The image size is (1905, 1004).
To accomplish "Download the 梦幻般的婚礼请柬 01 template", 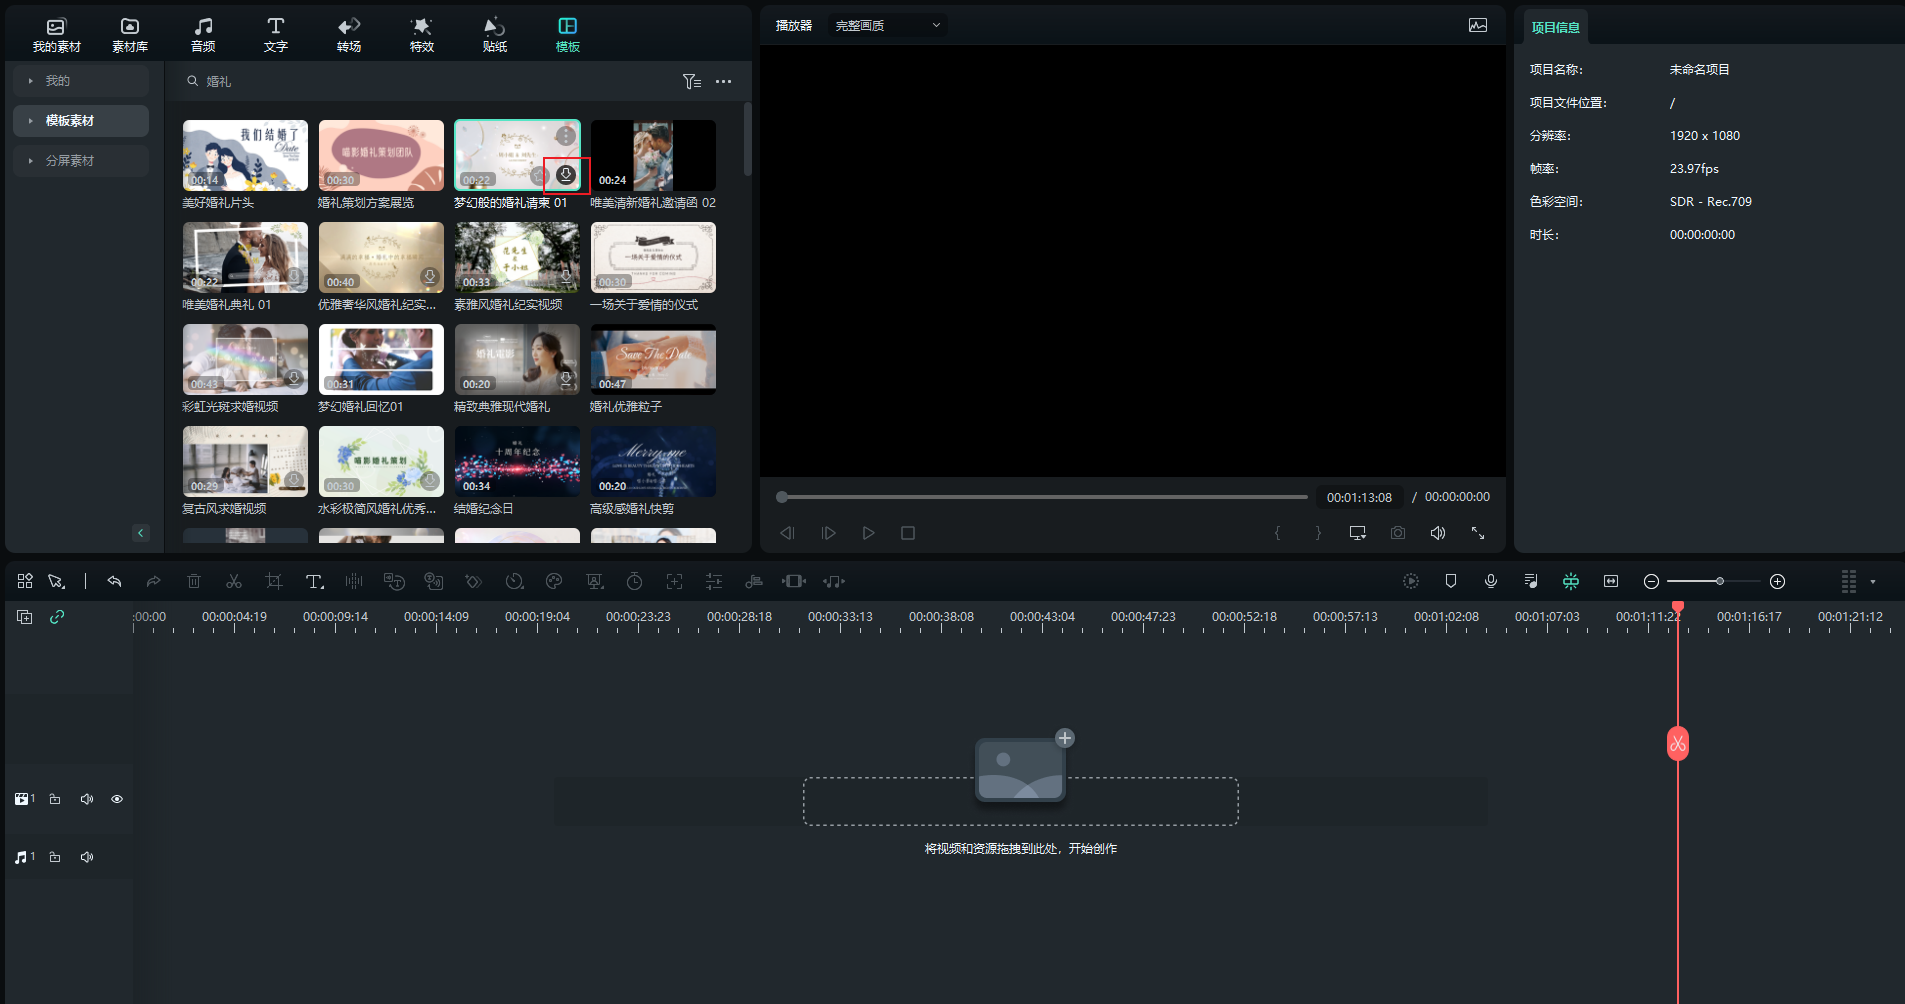I will (566, 175).
